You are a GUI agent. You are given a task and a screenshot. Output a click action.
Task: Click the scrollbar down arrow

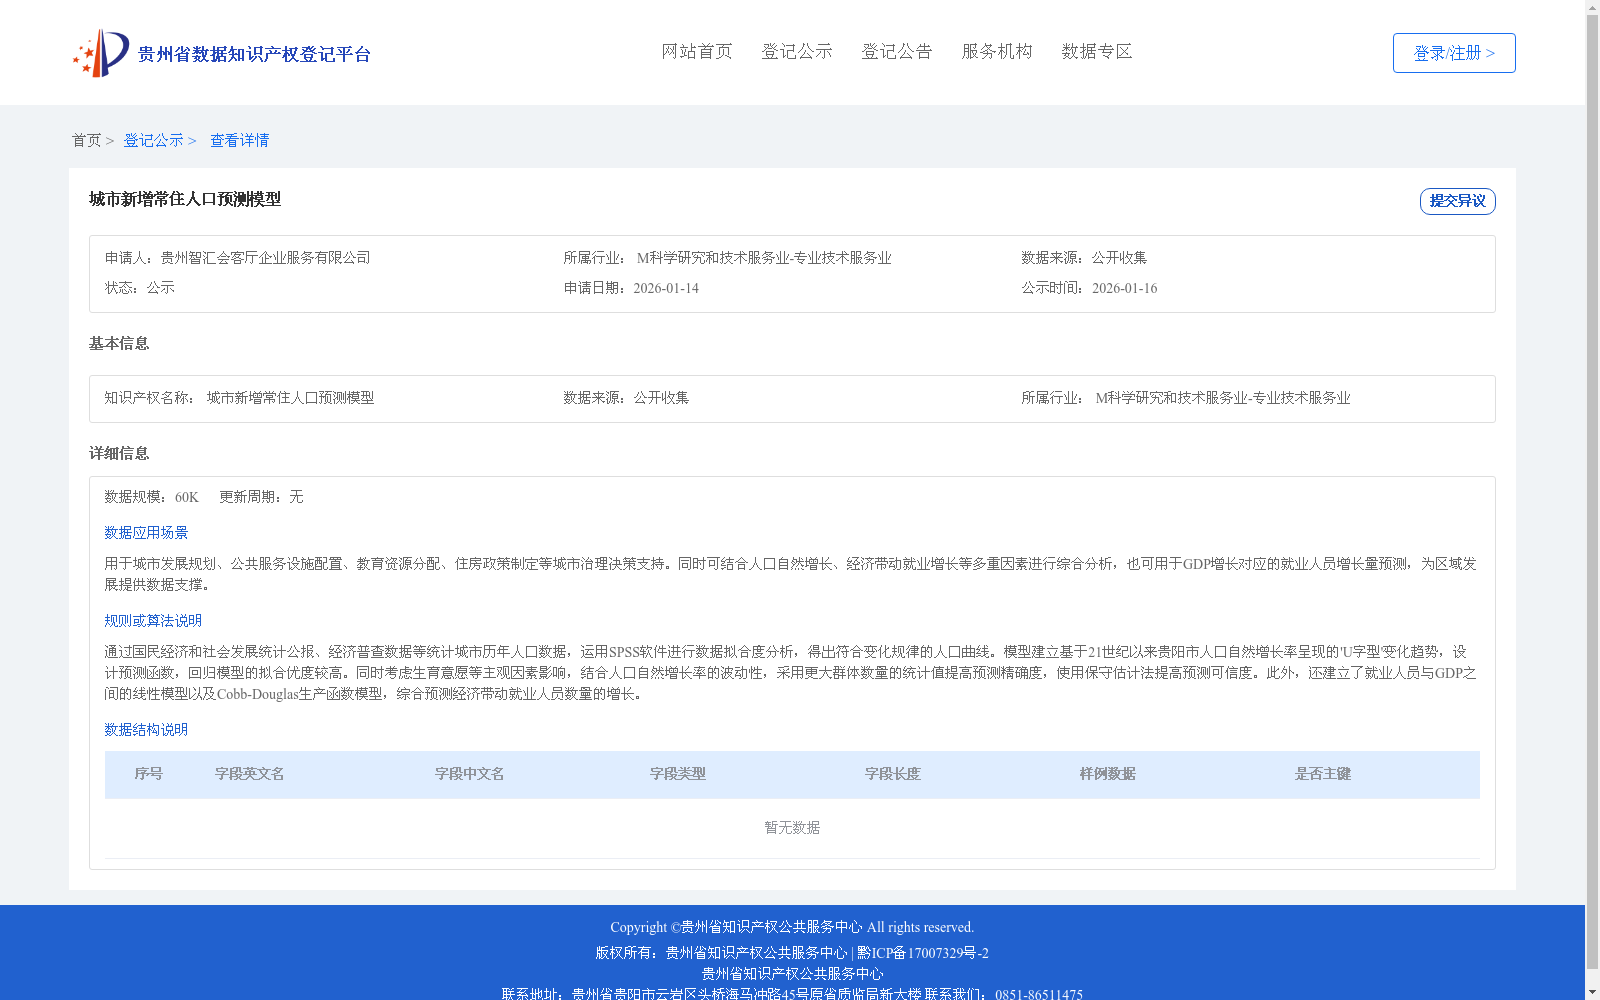[1592, 992]
